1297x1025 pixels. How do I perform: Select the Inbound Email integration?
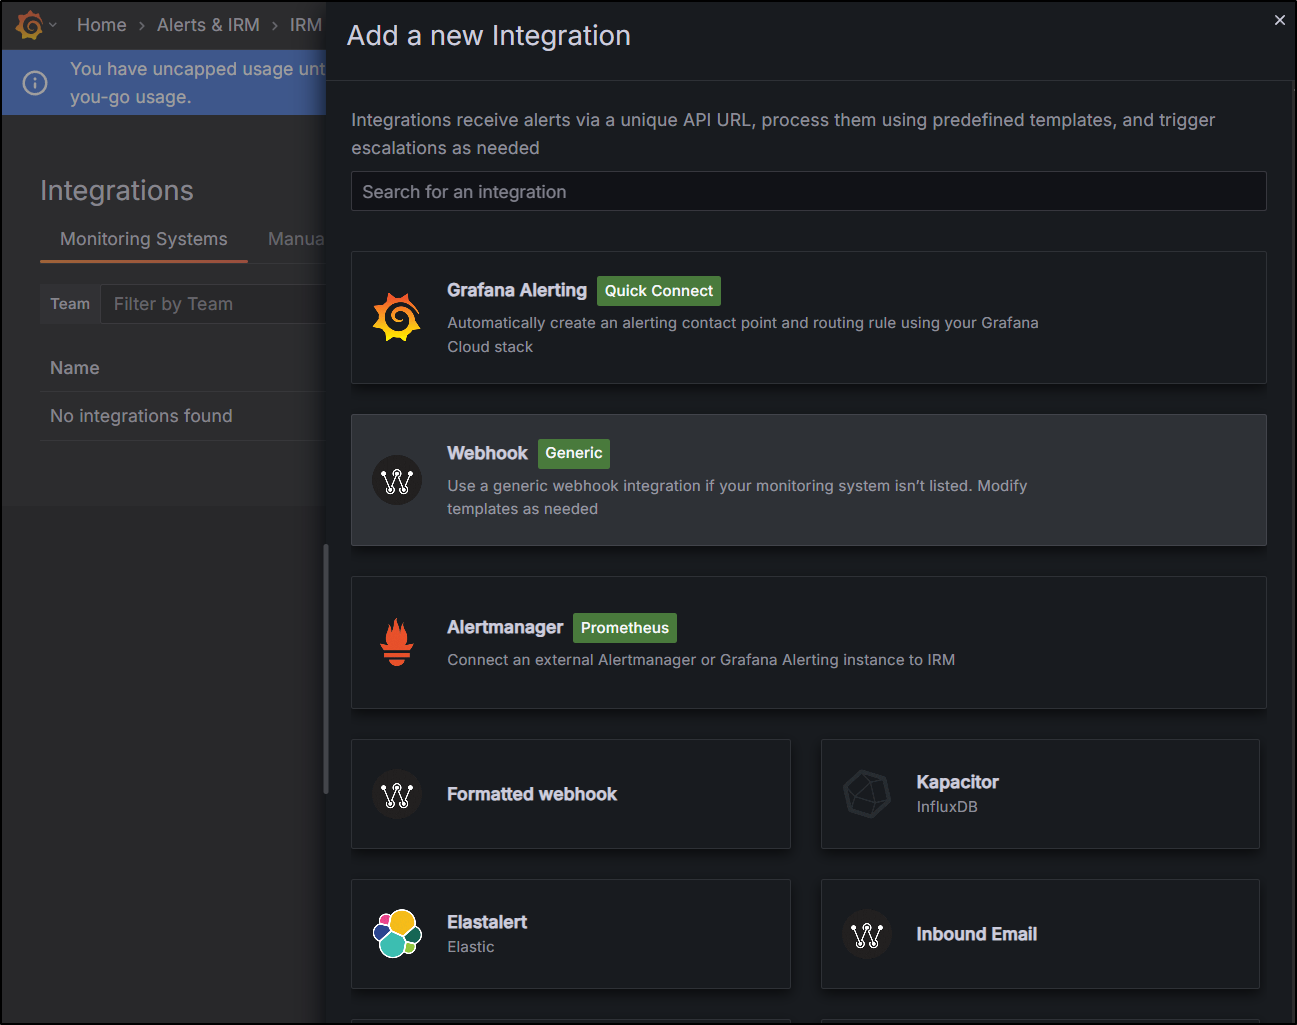tap(1040, 934)
